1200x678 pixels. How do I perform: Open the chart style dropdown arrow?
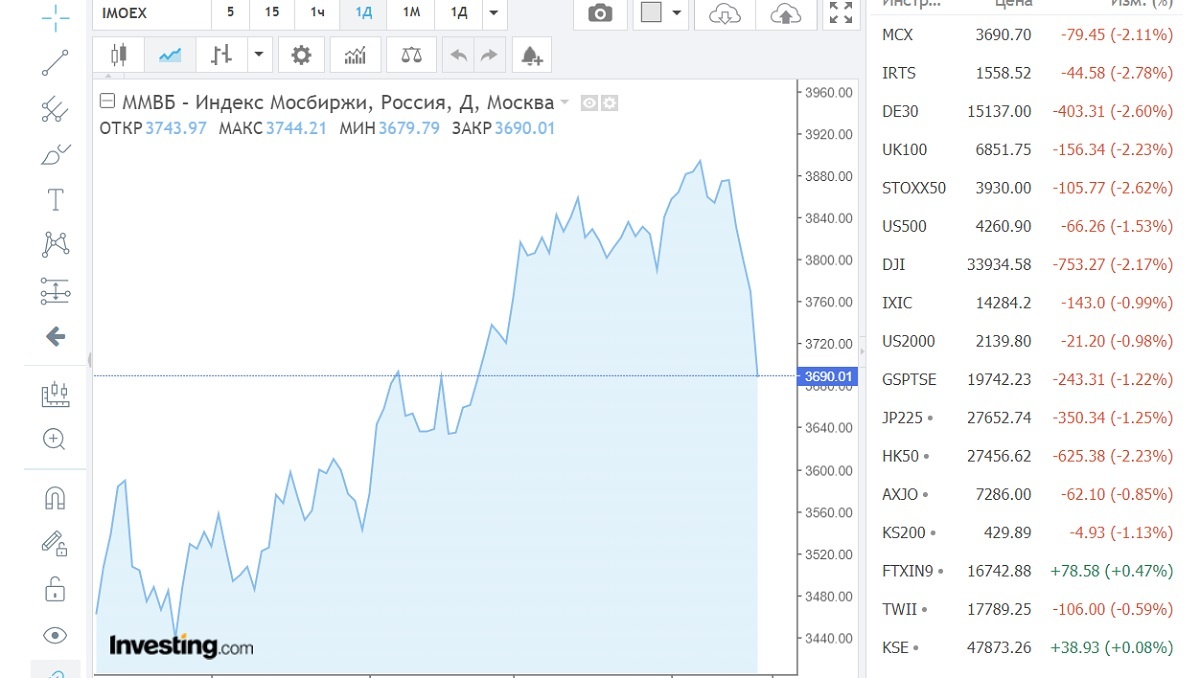pos(260,55)
